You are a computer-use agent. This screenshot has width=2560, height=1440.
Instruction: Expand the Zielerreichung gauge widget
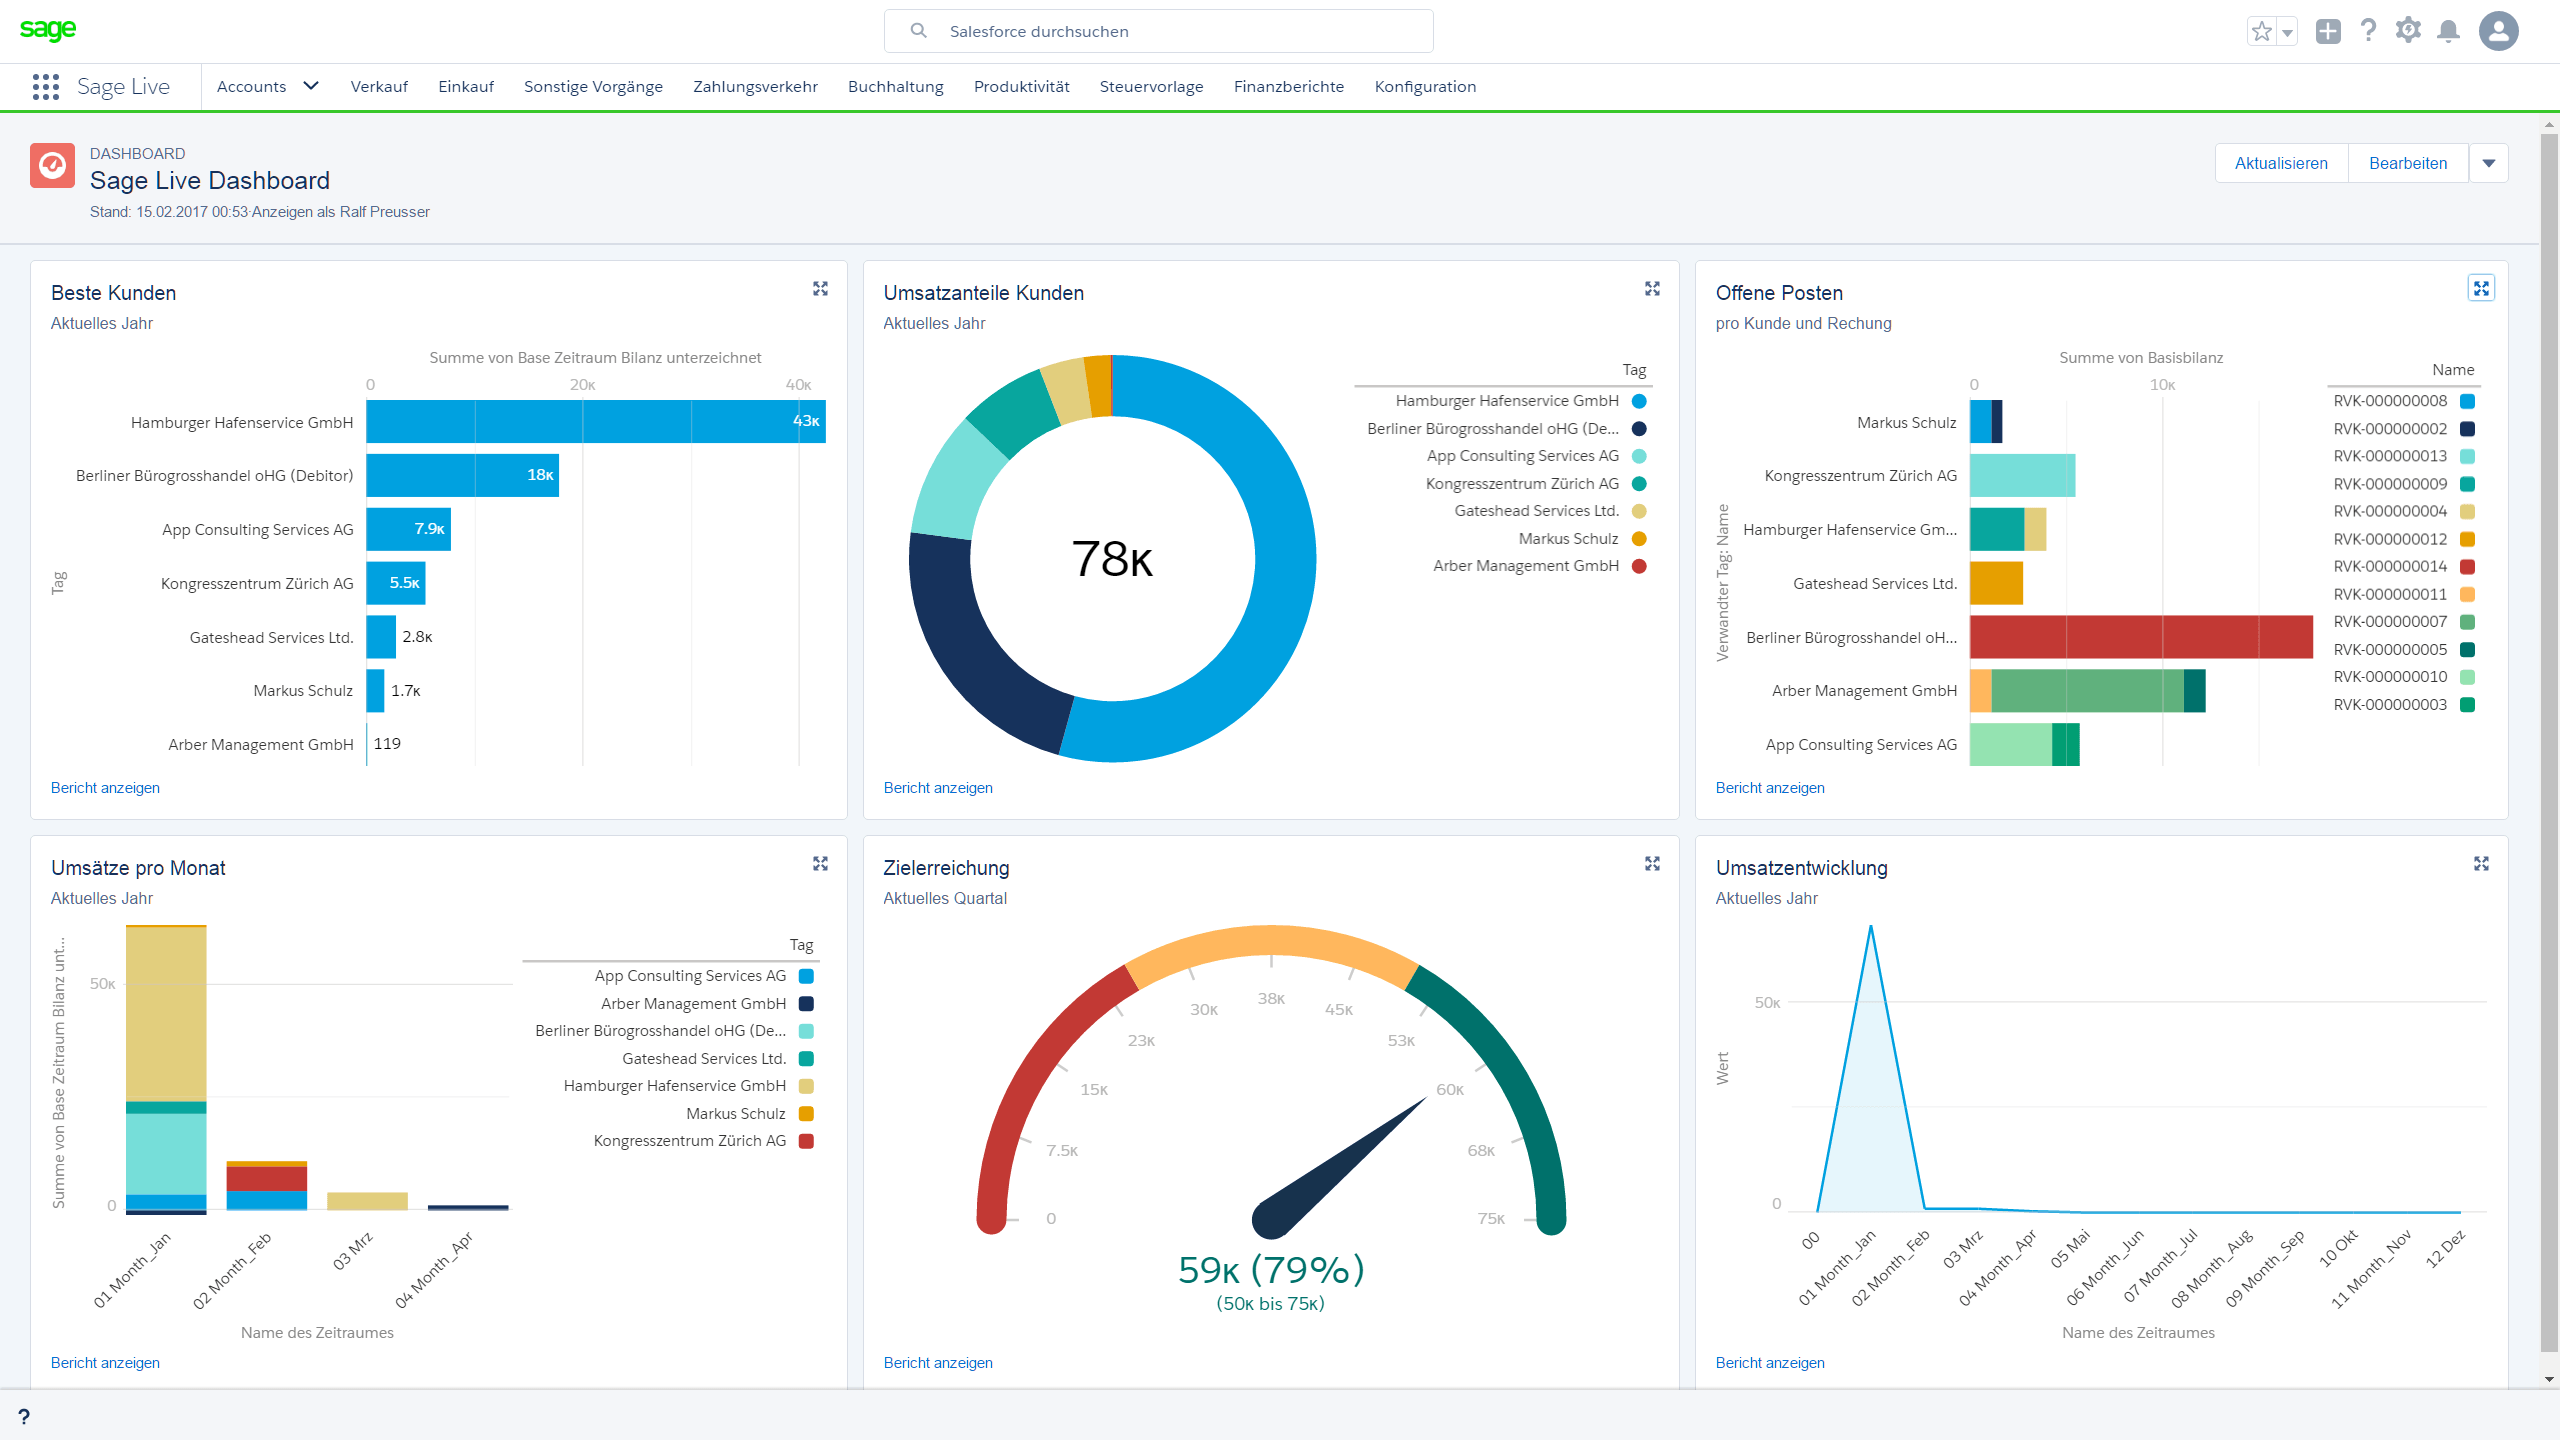1652,864
